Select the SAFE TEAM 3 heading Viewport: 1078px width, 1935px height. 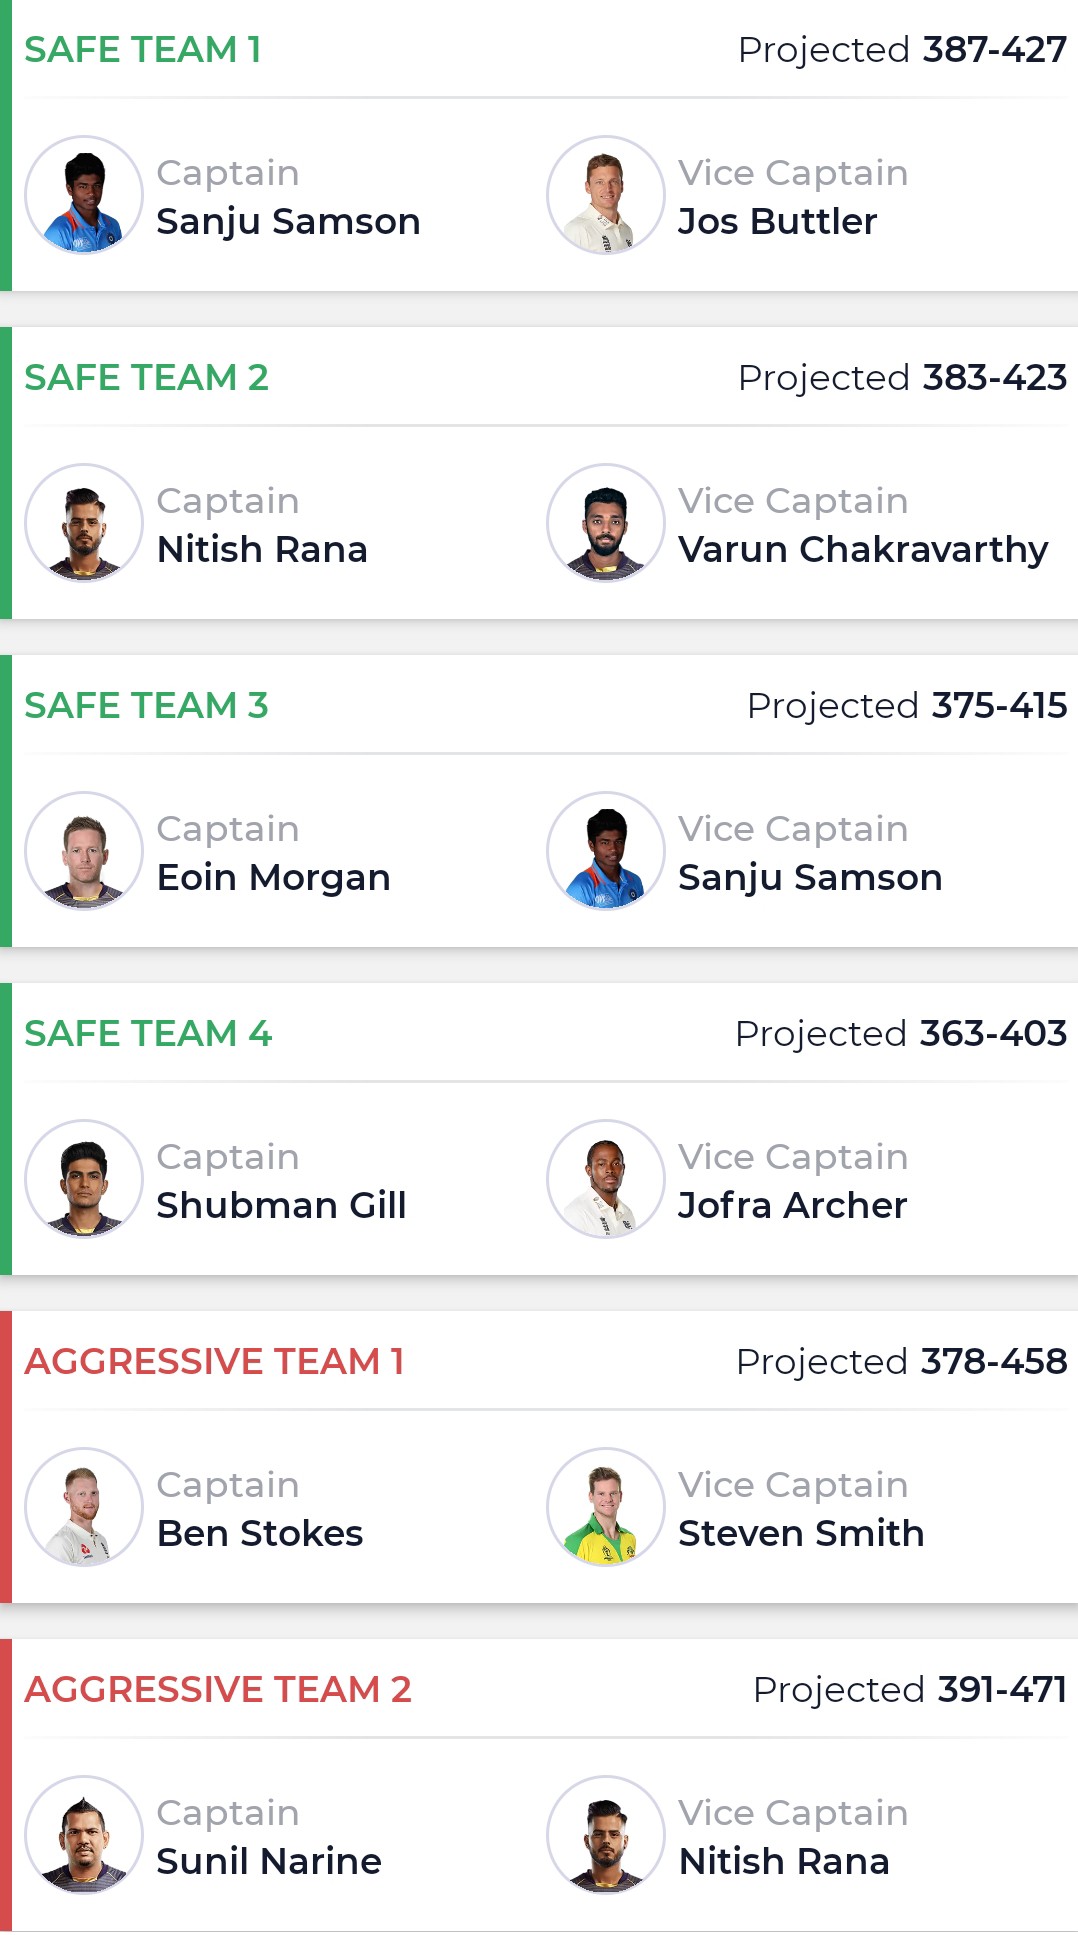click(x=147, y=705)
